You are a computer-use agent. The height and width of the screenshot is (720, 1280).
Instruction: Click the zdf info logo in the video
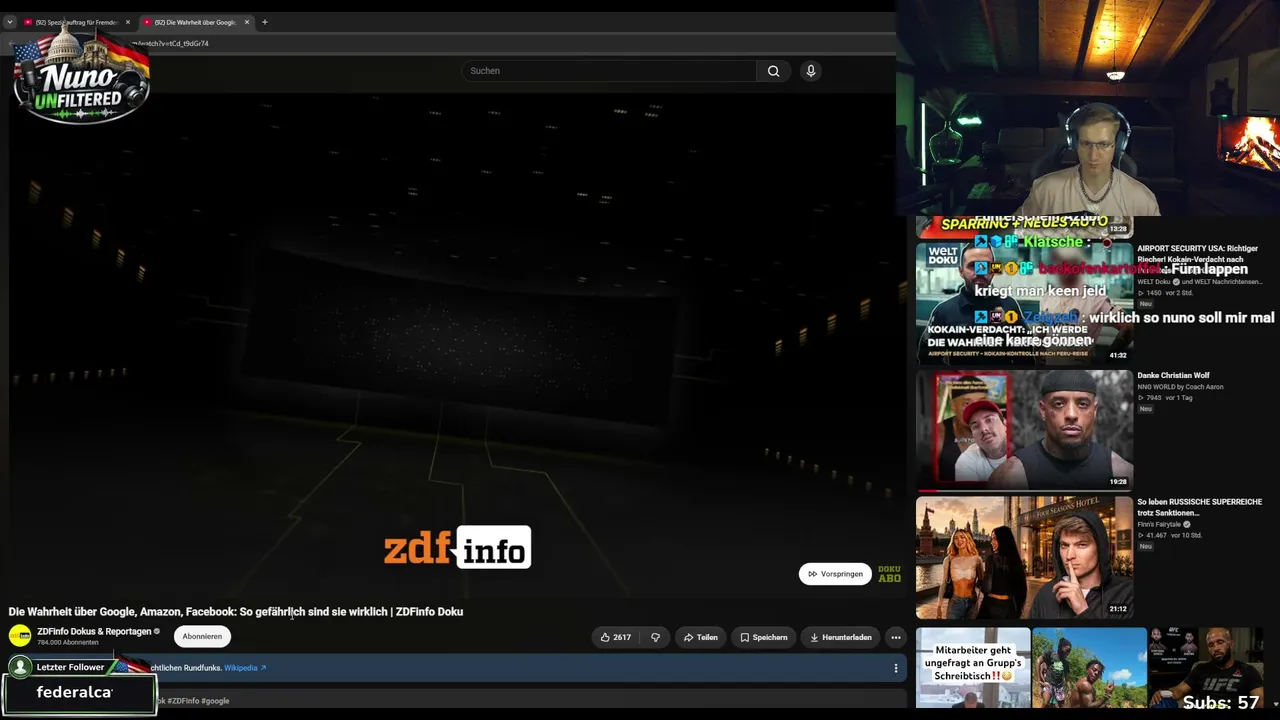(458, 548)
